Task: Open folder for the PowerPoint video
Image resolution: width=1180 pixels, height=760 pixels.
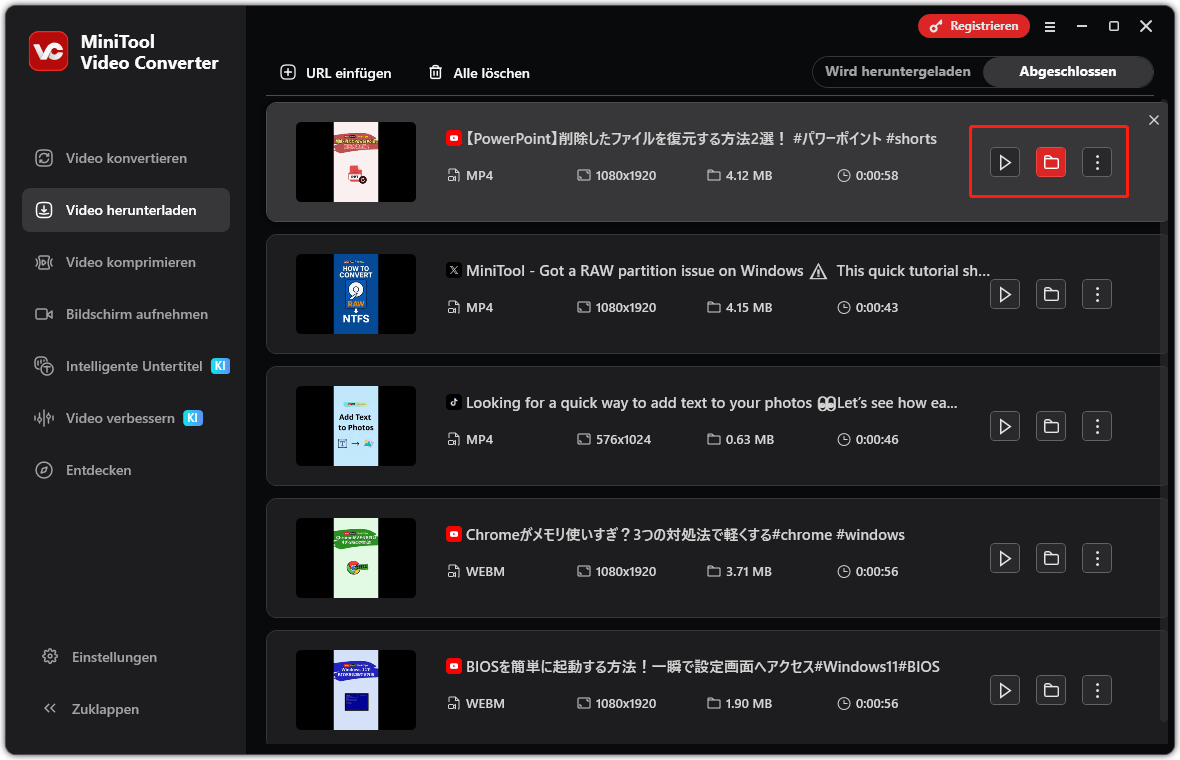Action: [x=1051, y=163]
